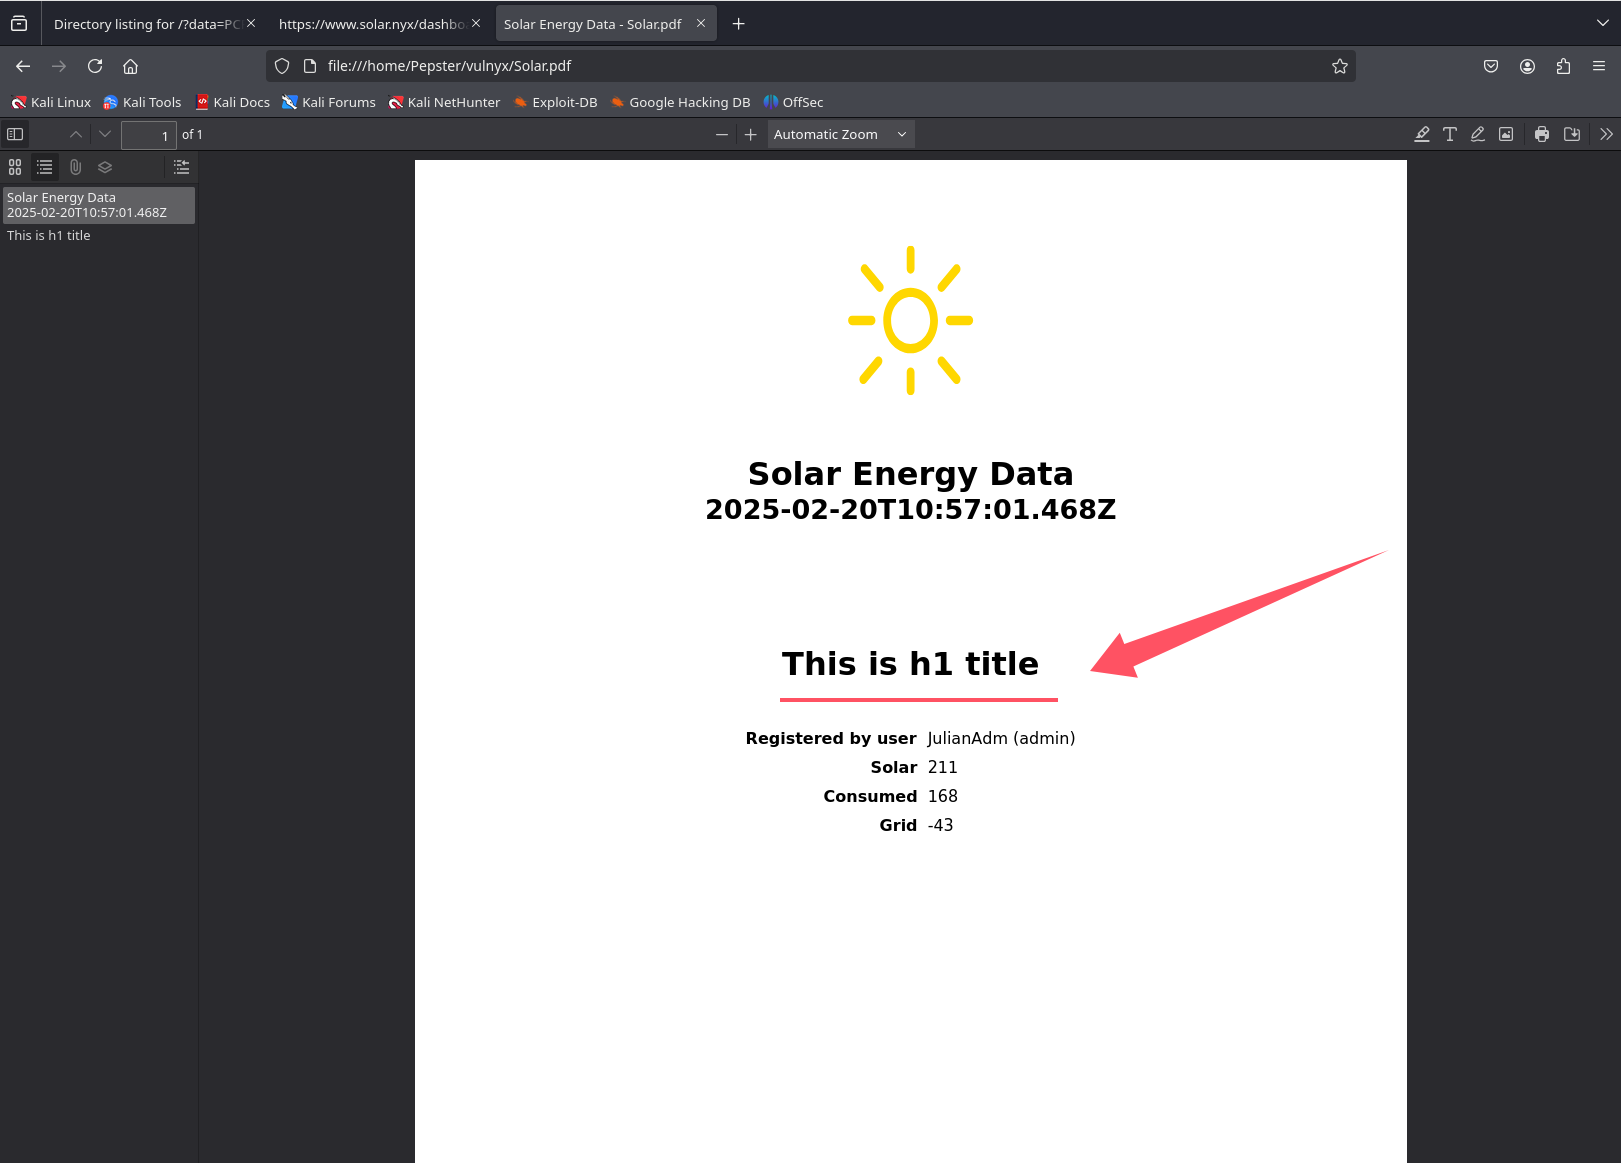Open the Firefox extensions puzzle icon

pyautogui.click(x=1563, y=66)
